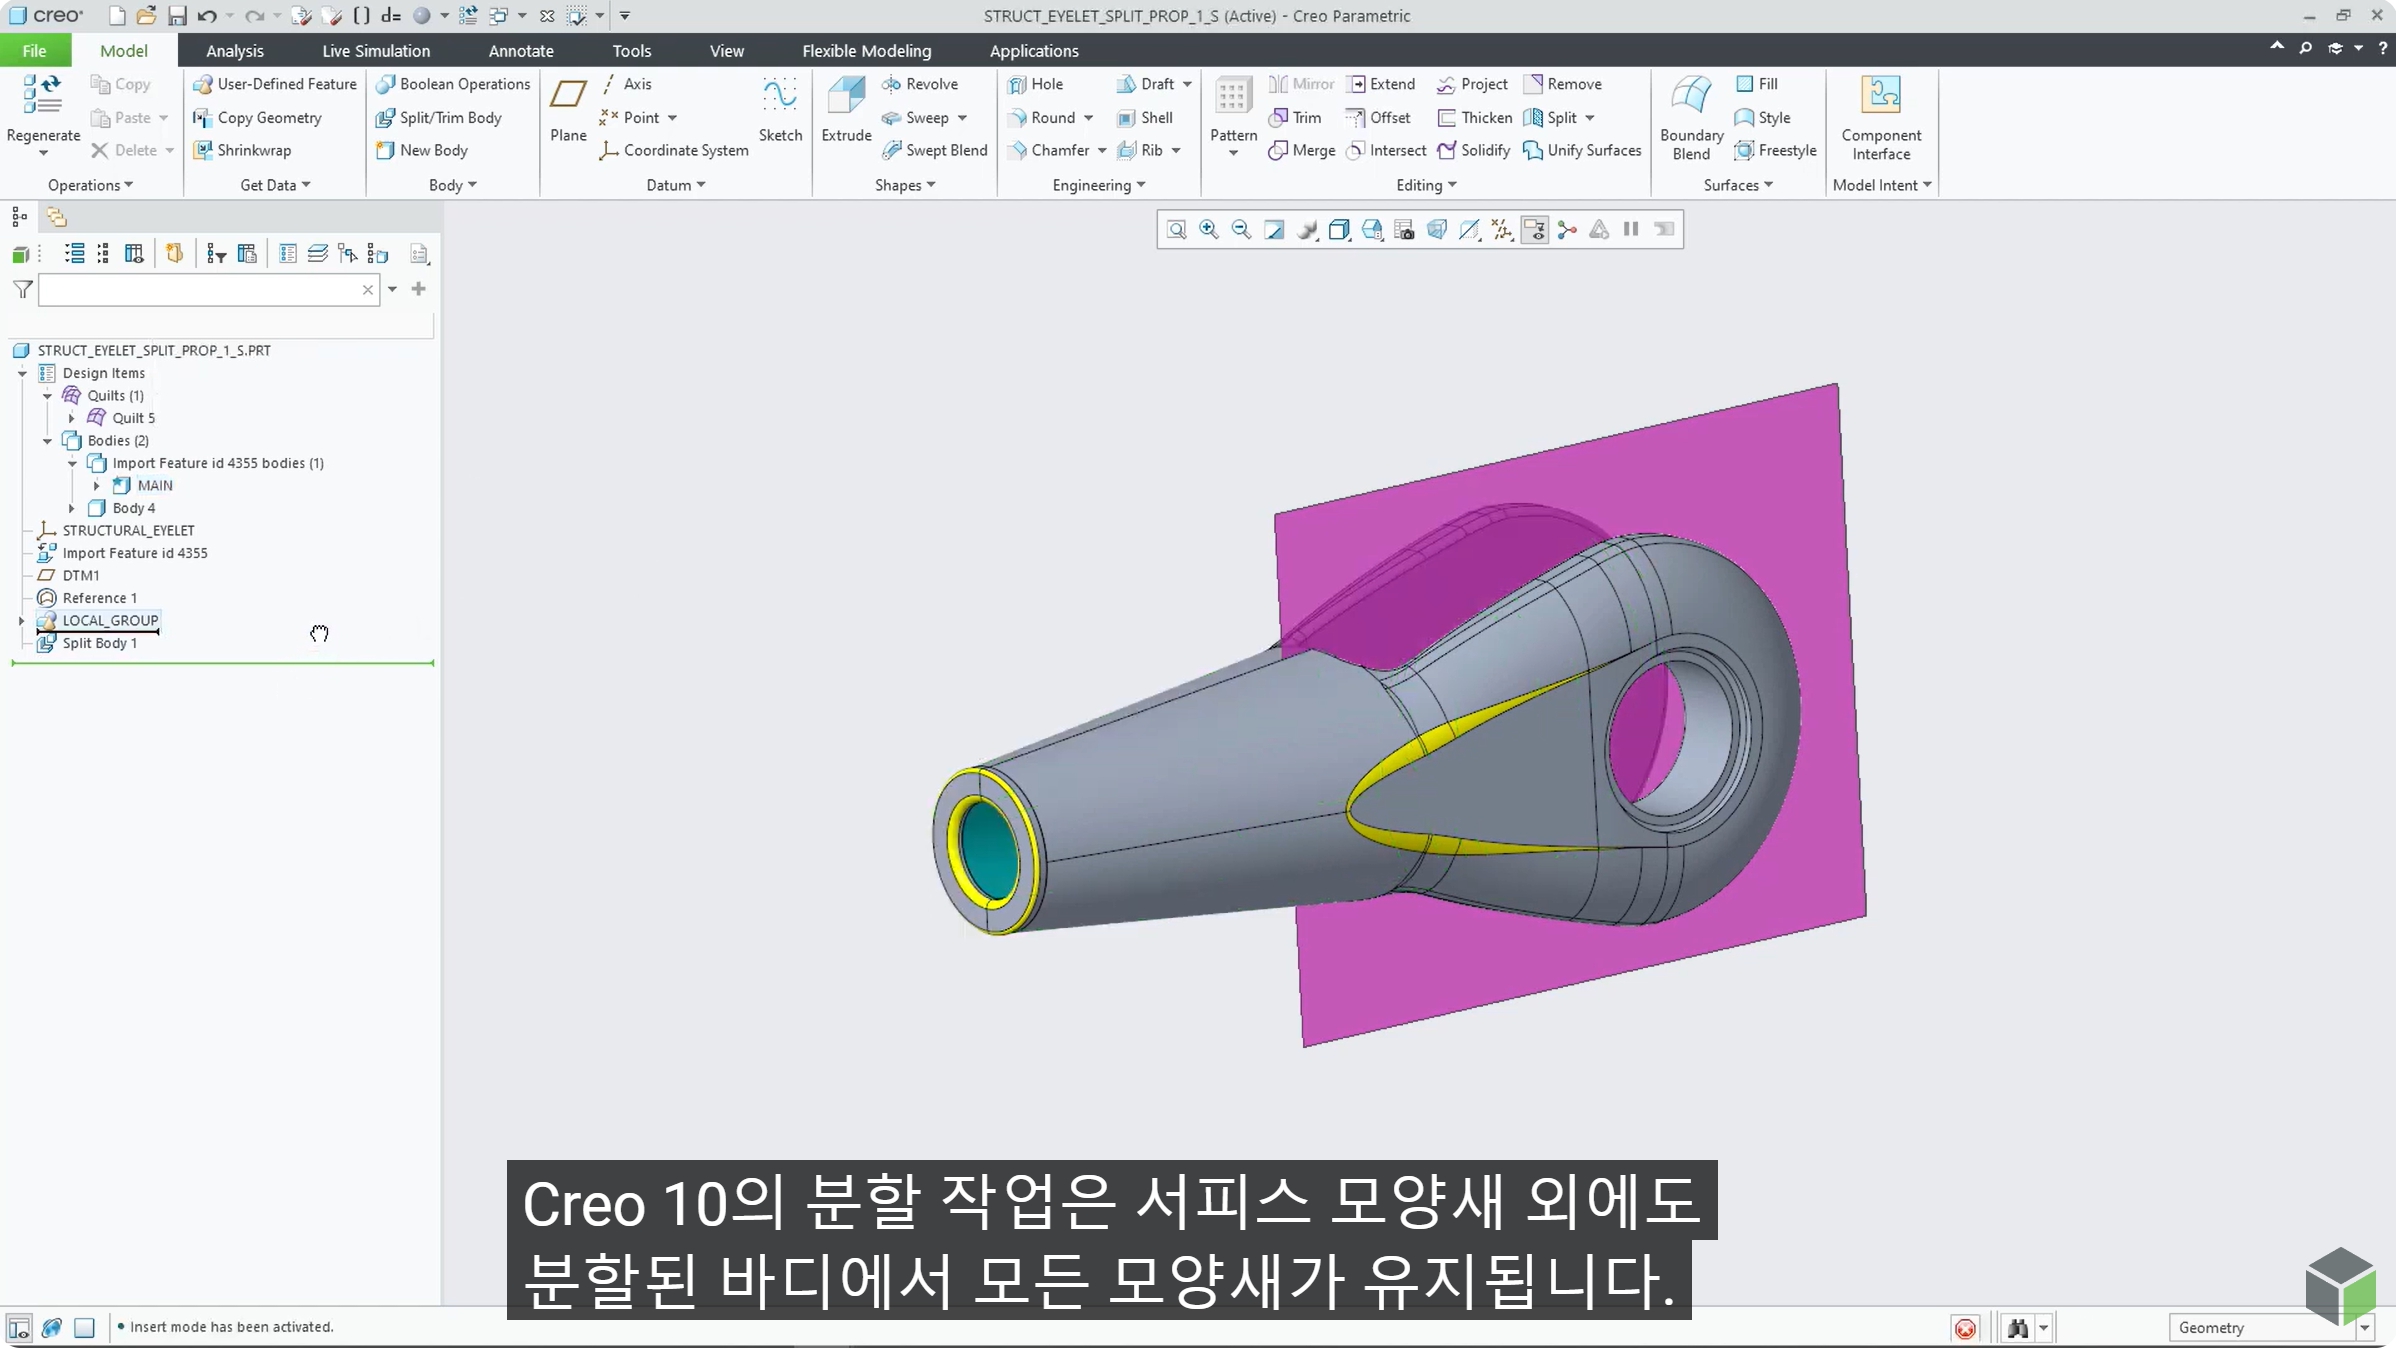
Task: Toggle Spin Center display
Action: (x=1567, y=230)
